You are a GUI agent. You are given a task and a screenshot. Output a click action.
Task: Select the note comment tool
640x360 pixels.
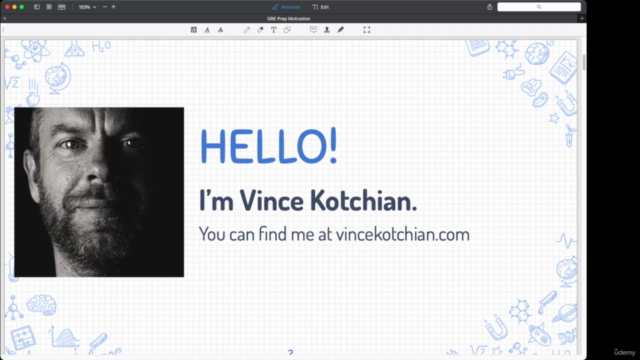tap(313, 30)
